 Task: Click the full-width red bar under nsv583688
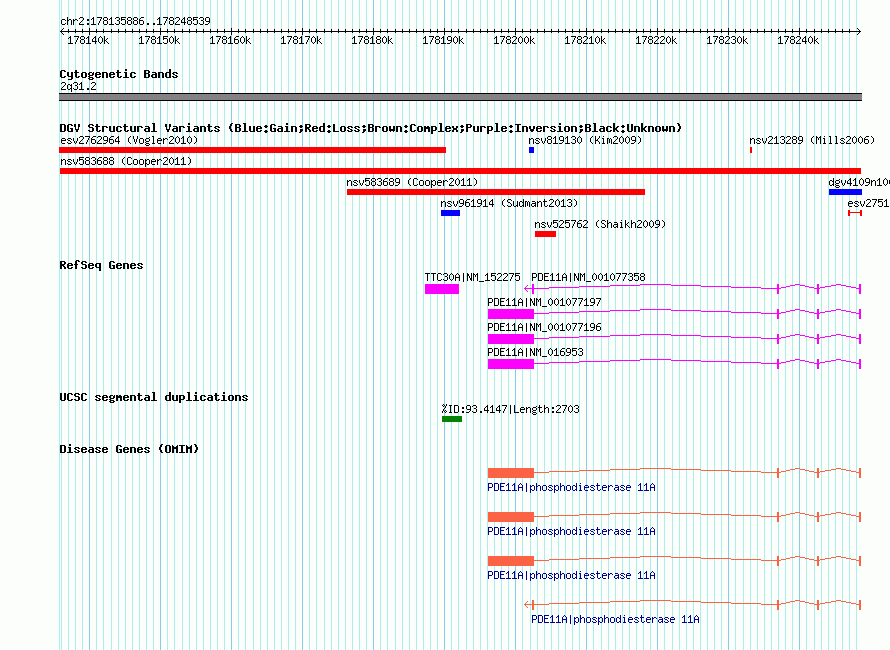[x=460, y=171]
